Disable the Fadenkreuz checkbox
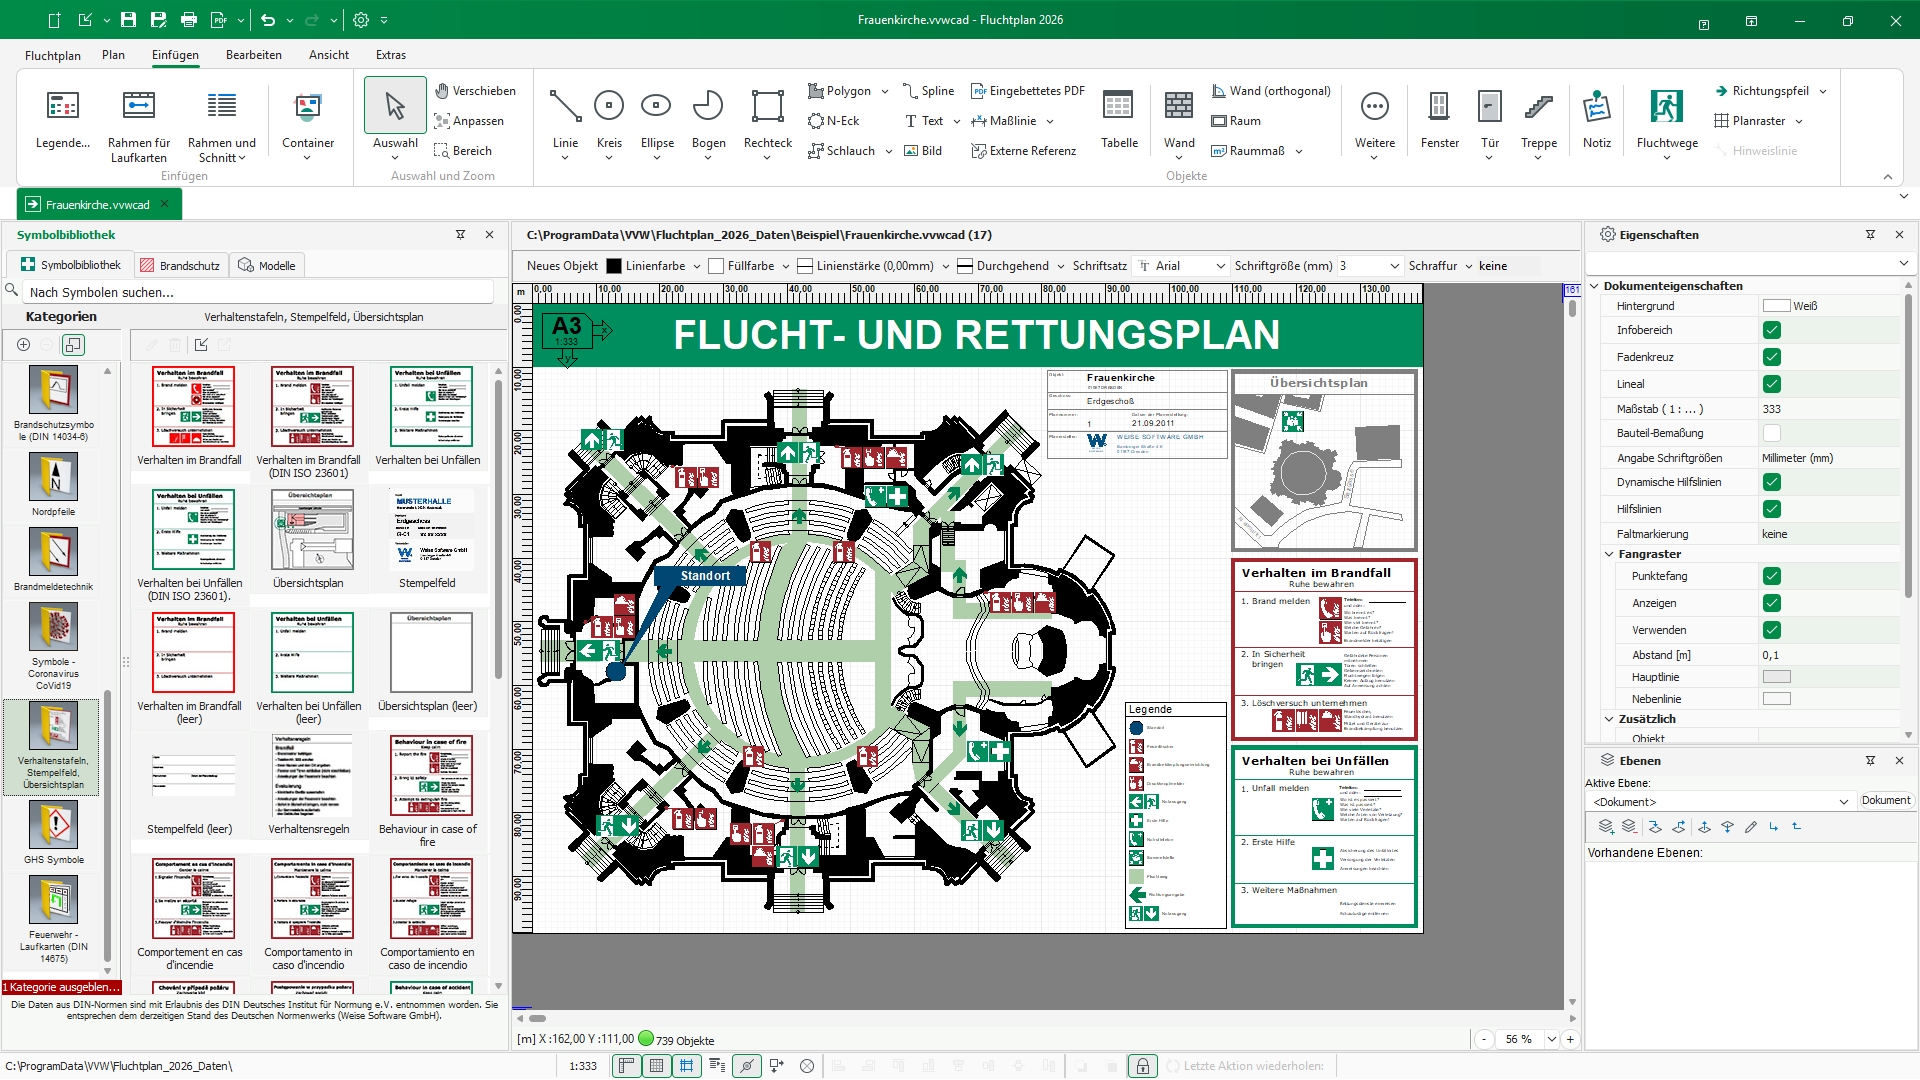 coord(1771,357)
